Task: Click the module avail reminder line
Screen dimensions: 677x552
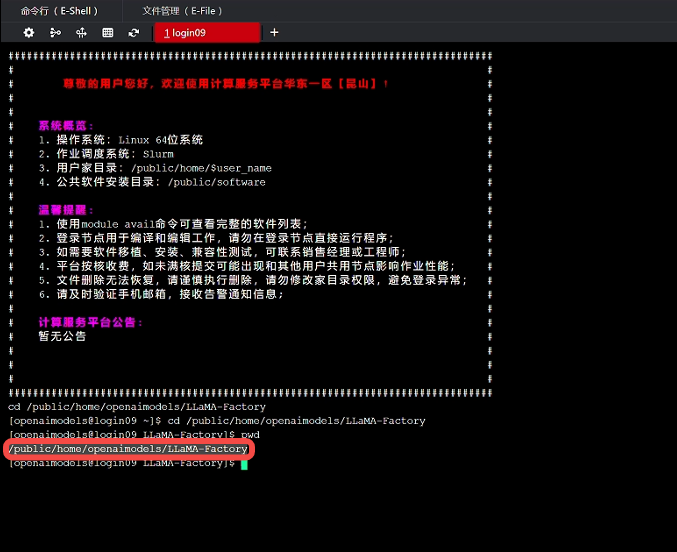Action: pyautogui.click(x=173, y=224)
